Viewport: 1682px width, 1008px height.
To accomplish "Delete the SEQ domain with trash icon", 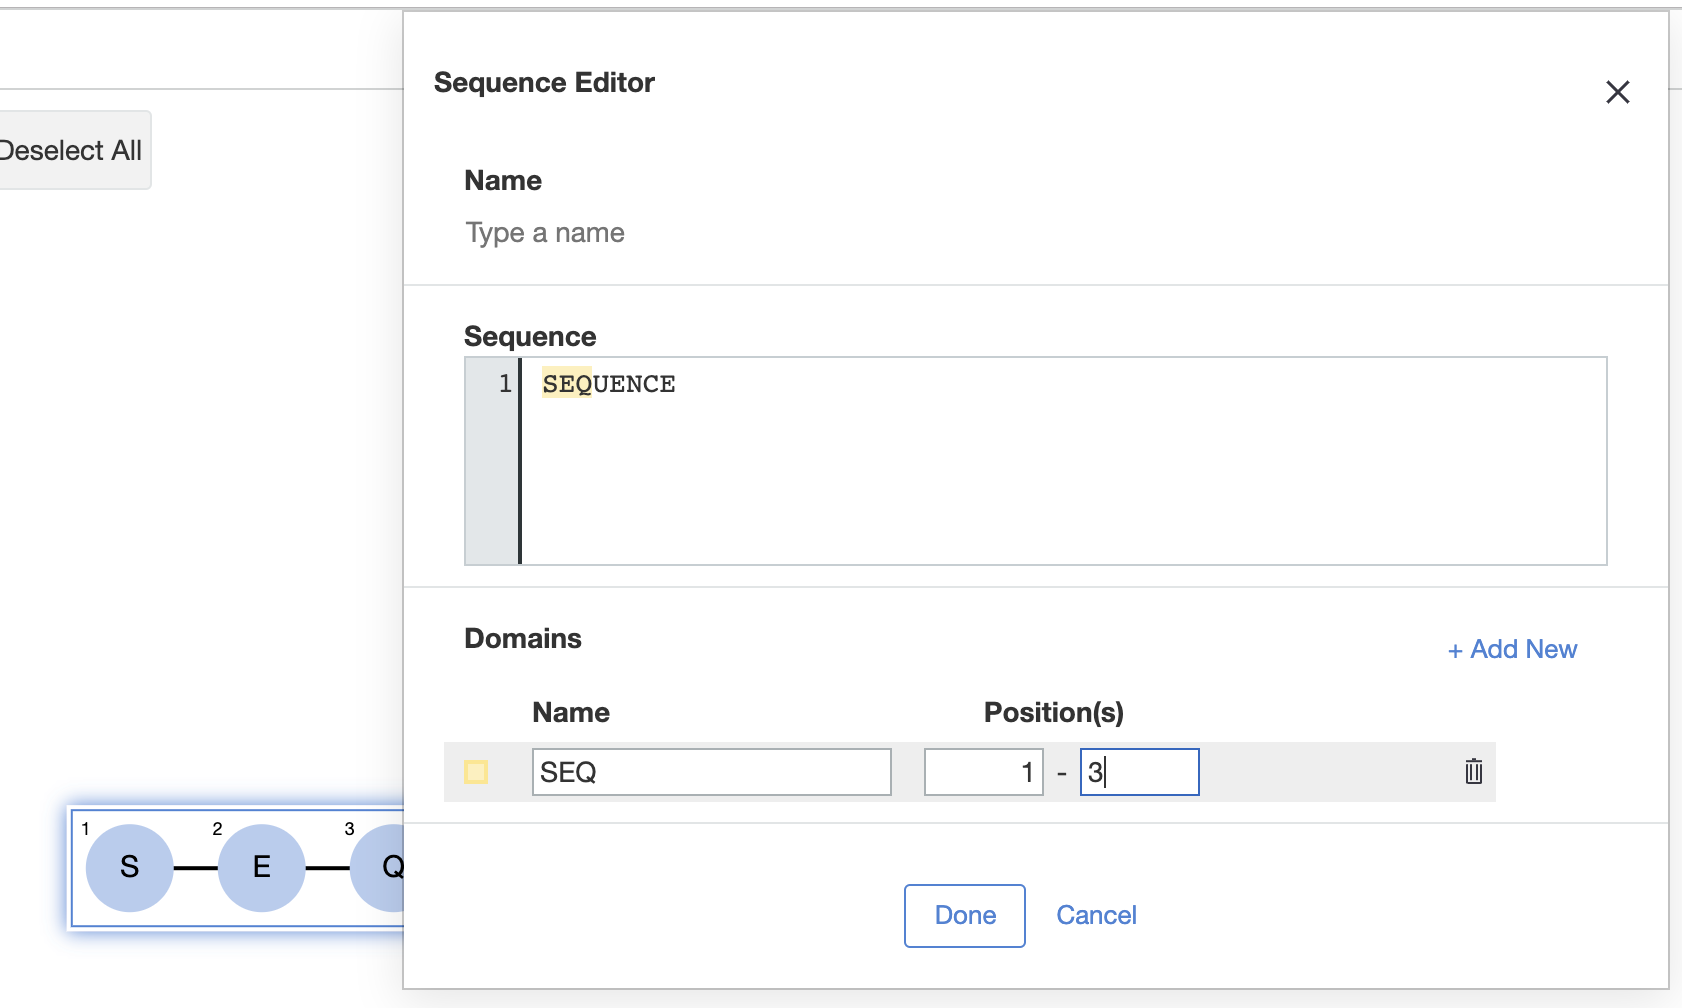I will point(1473,772).
